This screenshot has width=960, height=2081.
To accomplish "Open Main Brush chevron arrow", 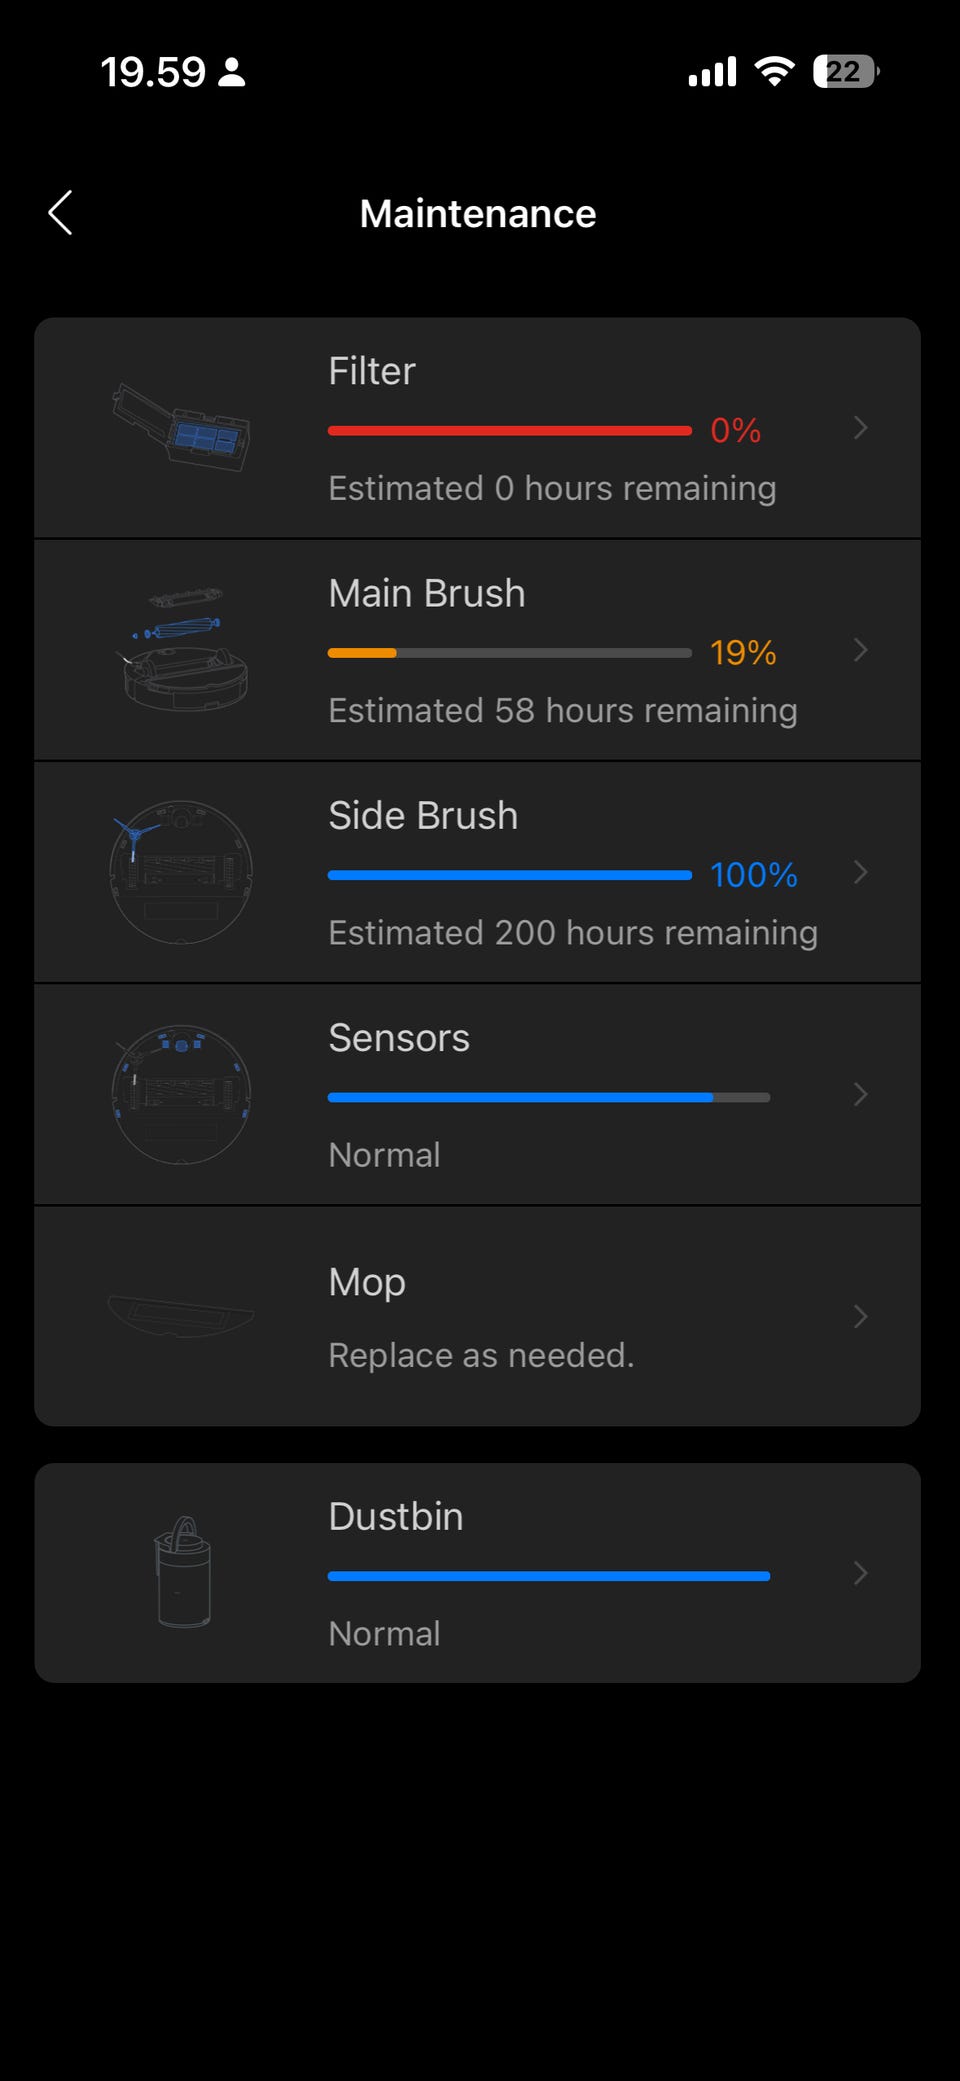I will click(x=860, y=650).
